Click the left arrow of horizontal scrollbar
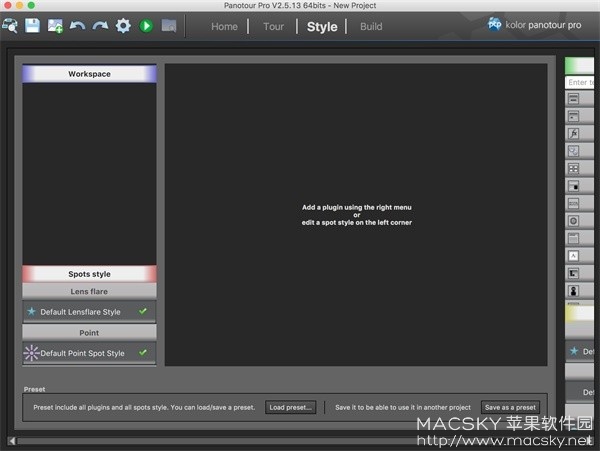This screenshot has width=600, height=451. (11, 441)
